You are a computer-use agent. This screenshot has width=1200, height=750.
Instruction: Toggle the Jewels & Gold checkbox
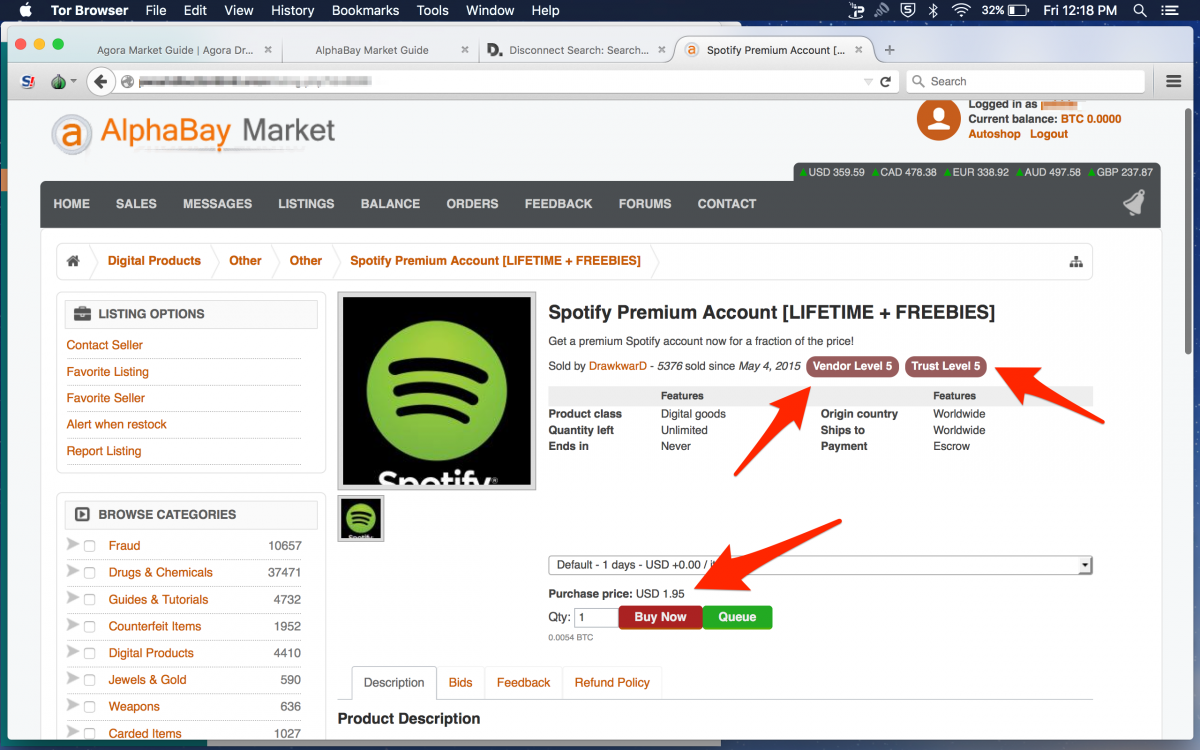pyautogui.click(x=90, y=680)
